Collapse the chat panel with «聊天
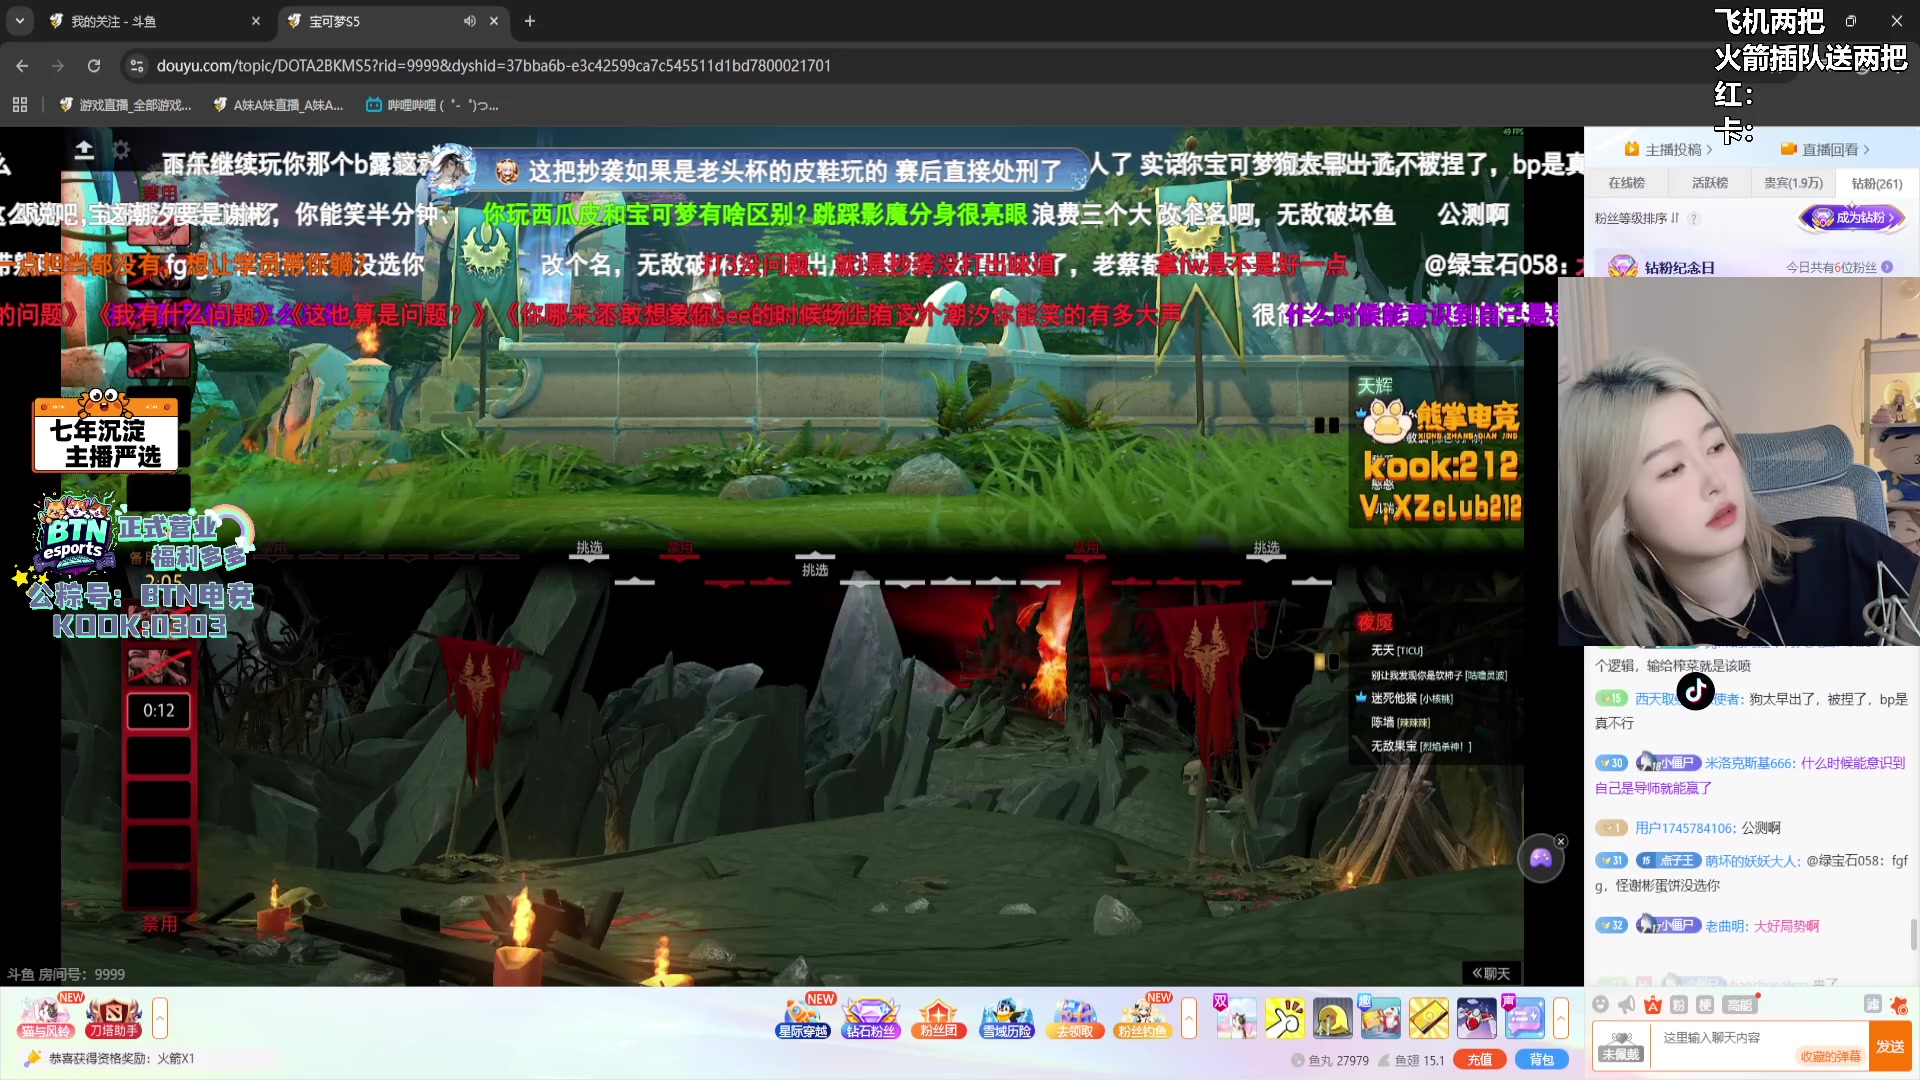 click(x=1491, y=973)
